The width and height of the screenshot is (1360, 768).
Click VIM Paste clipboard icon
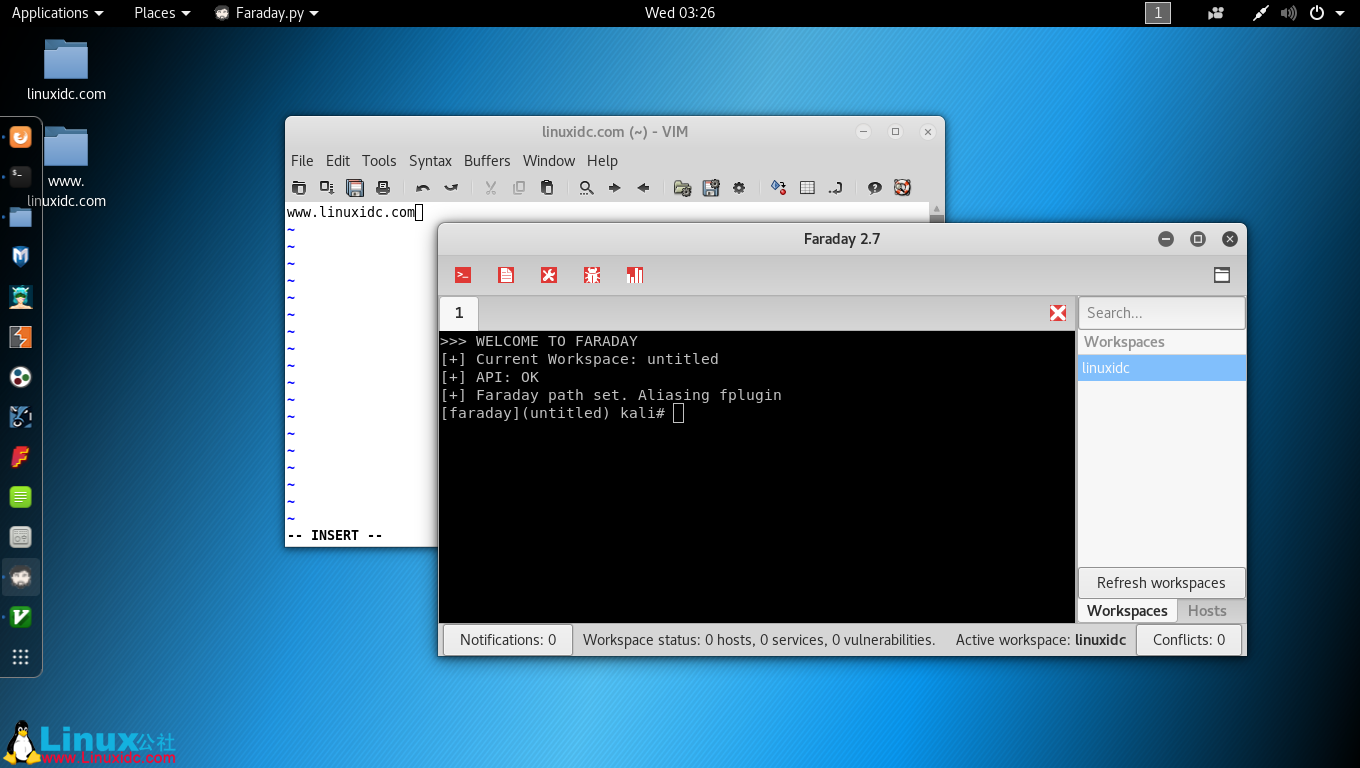click(547, 187)
